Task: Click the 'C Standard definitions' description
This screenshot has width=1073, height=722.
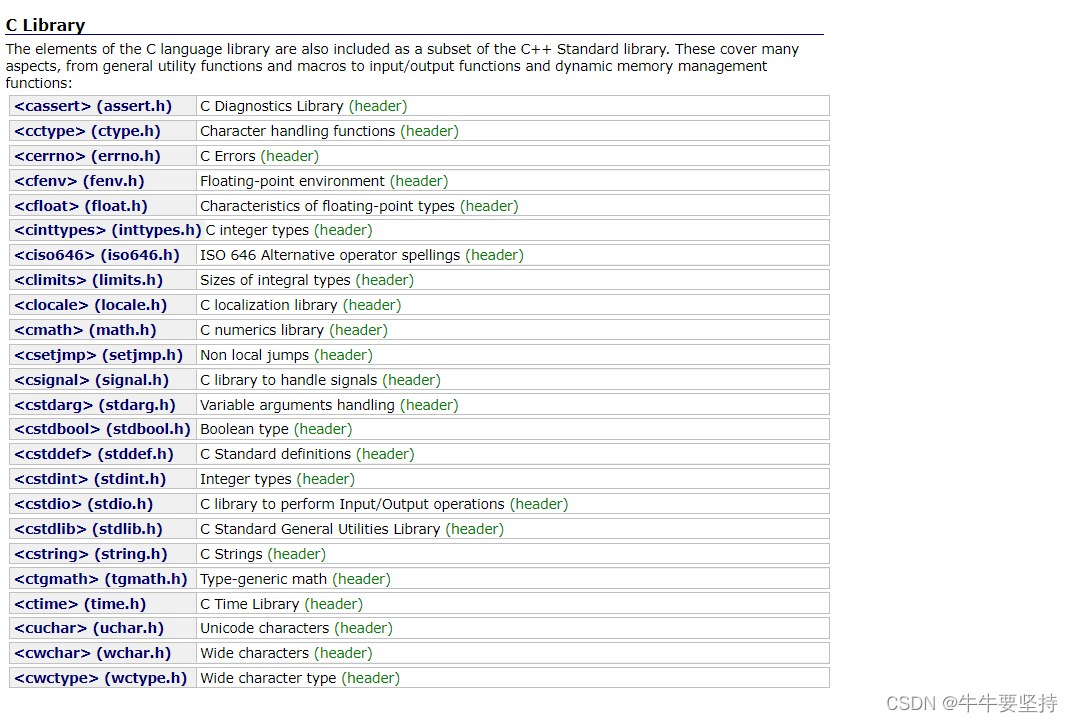Action: click(x=276, y=454)
